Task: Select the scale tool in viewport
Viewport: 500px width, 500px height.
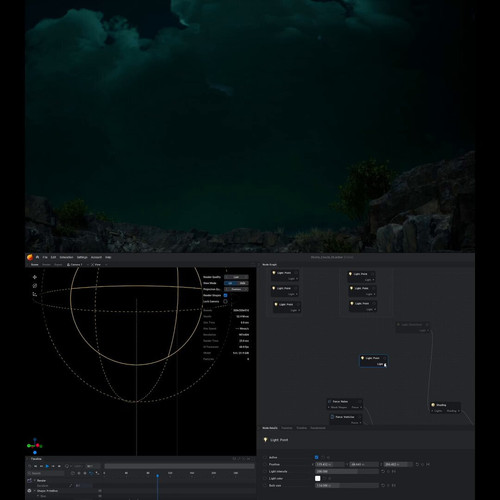Action: (x=35, y=294)
